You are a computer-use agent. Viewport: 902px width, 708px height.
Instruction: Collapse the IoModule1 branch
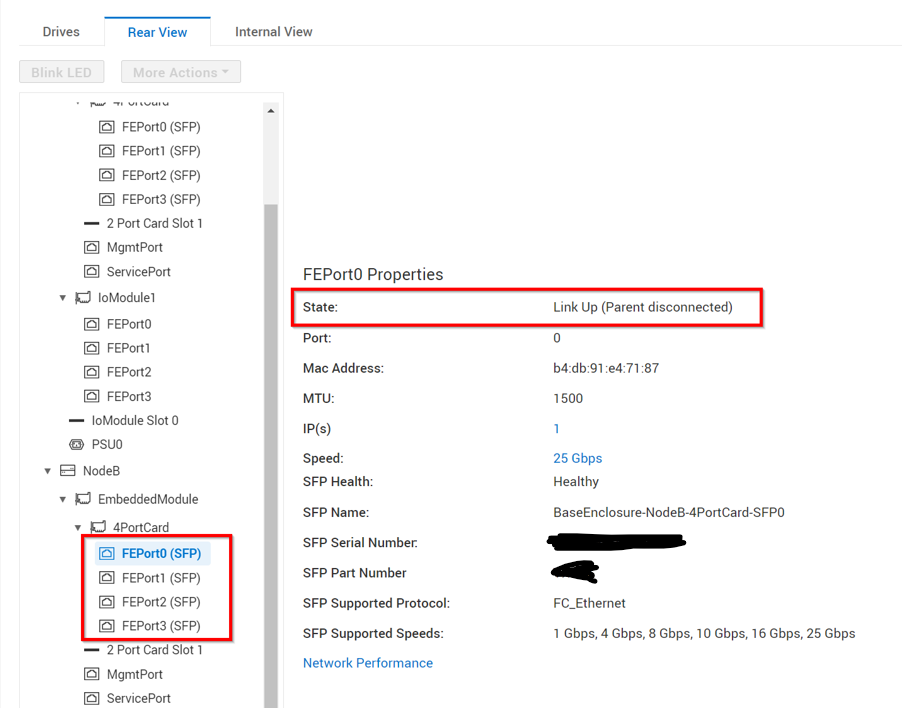[62, 297]
